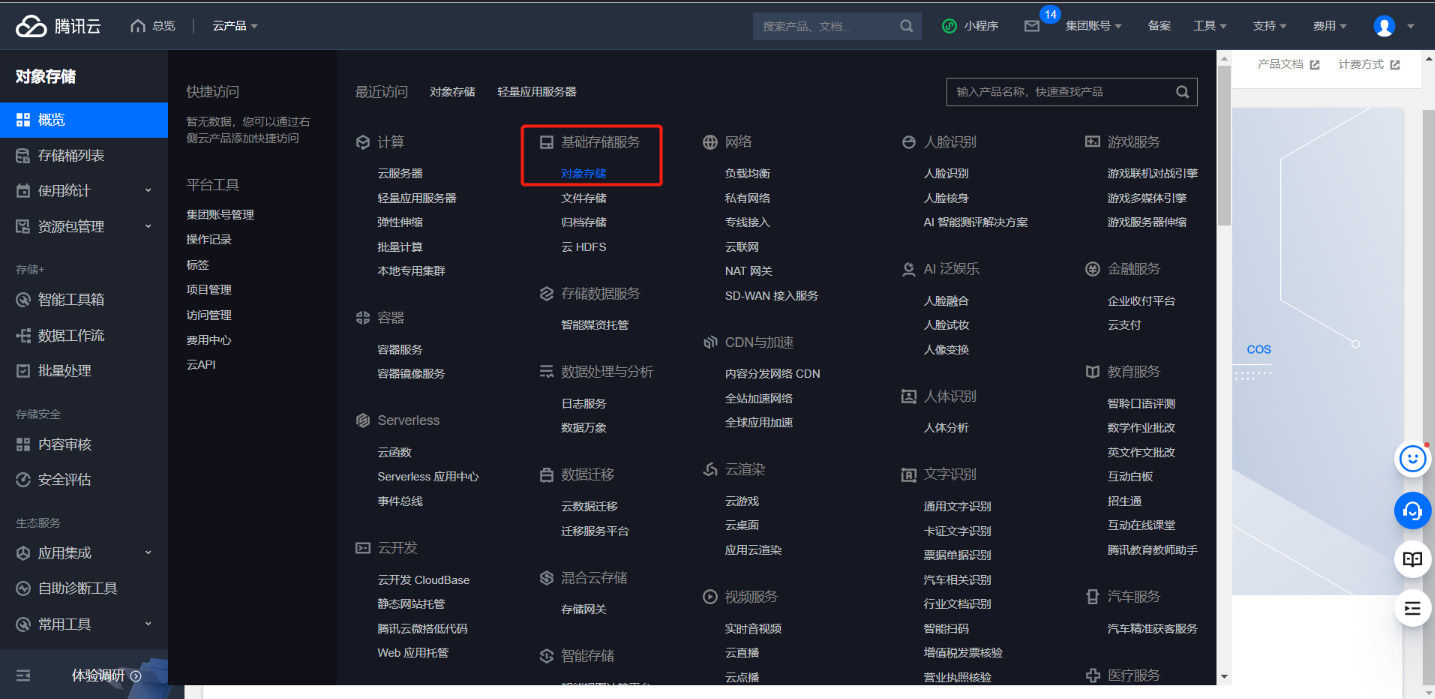Open 存储网关 under 混合云存储
This screenshot has width=1435, height=699.
click(x=584, y=609)
